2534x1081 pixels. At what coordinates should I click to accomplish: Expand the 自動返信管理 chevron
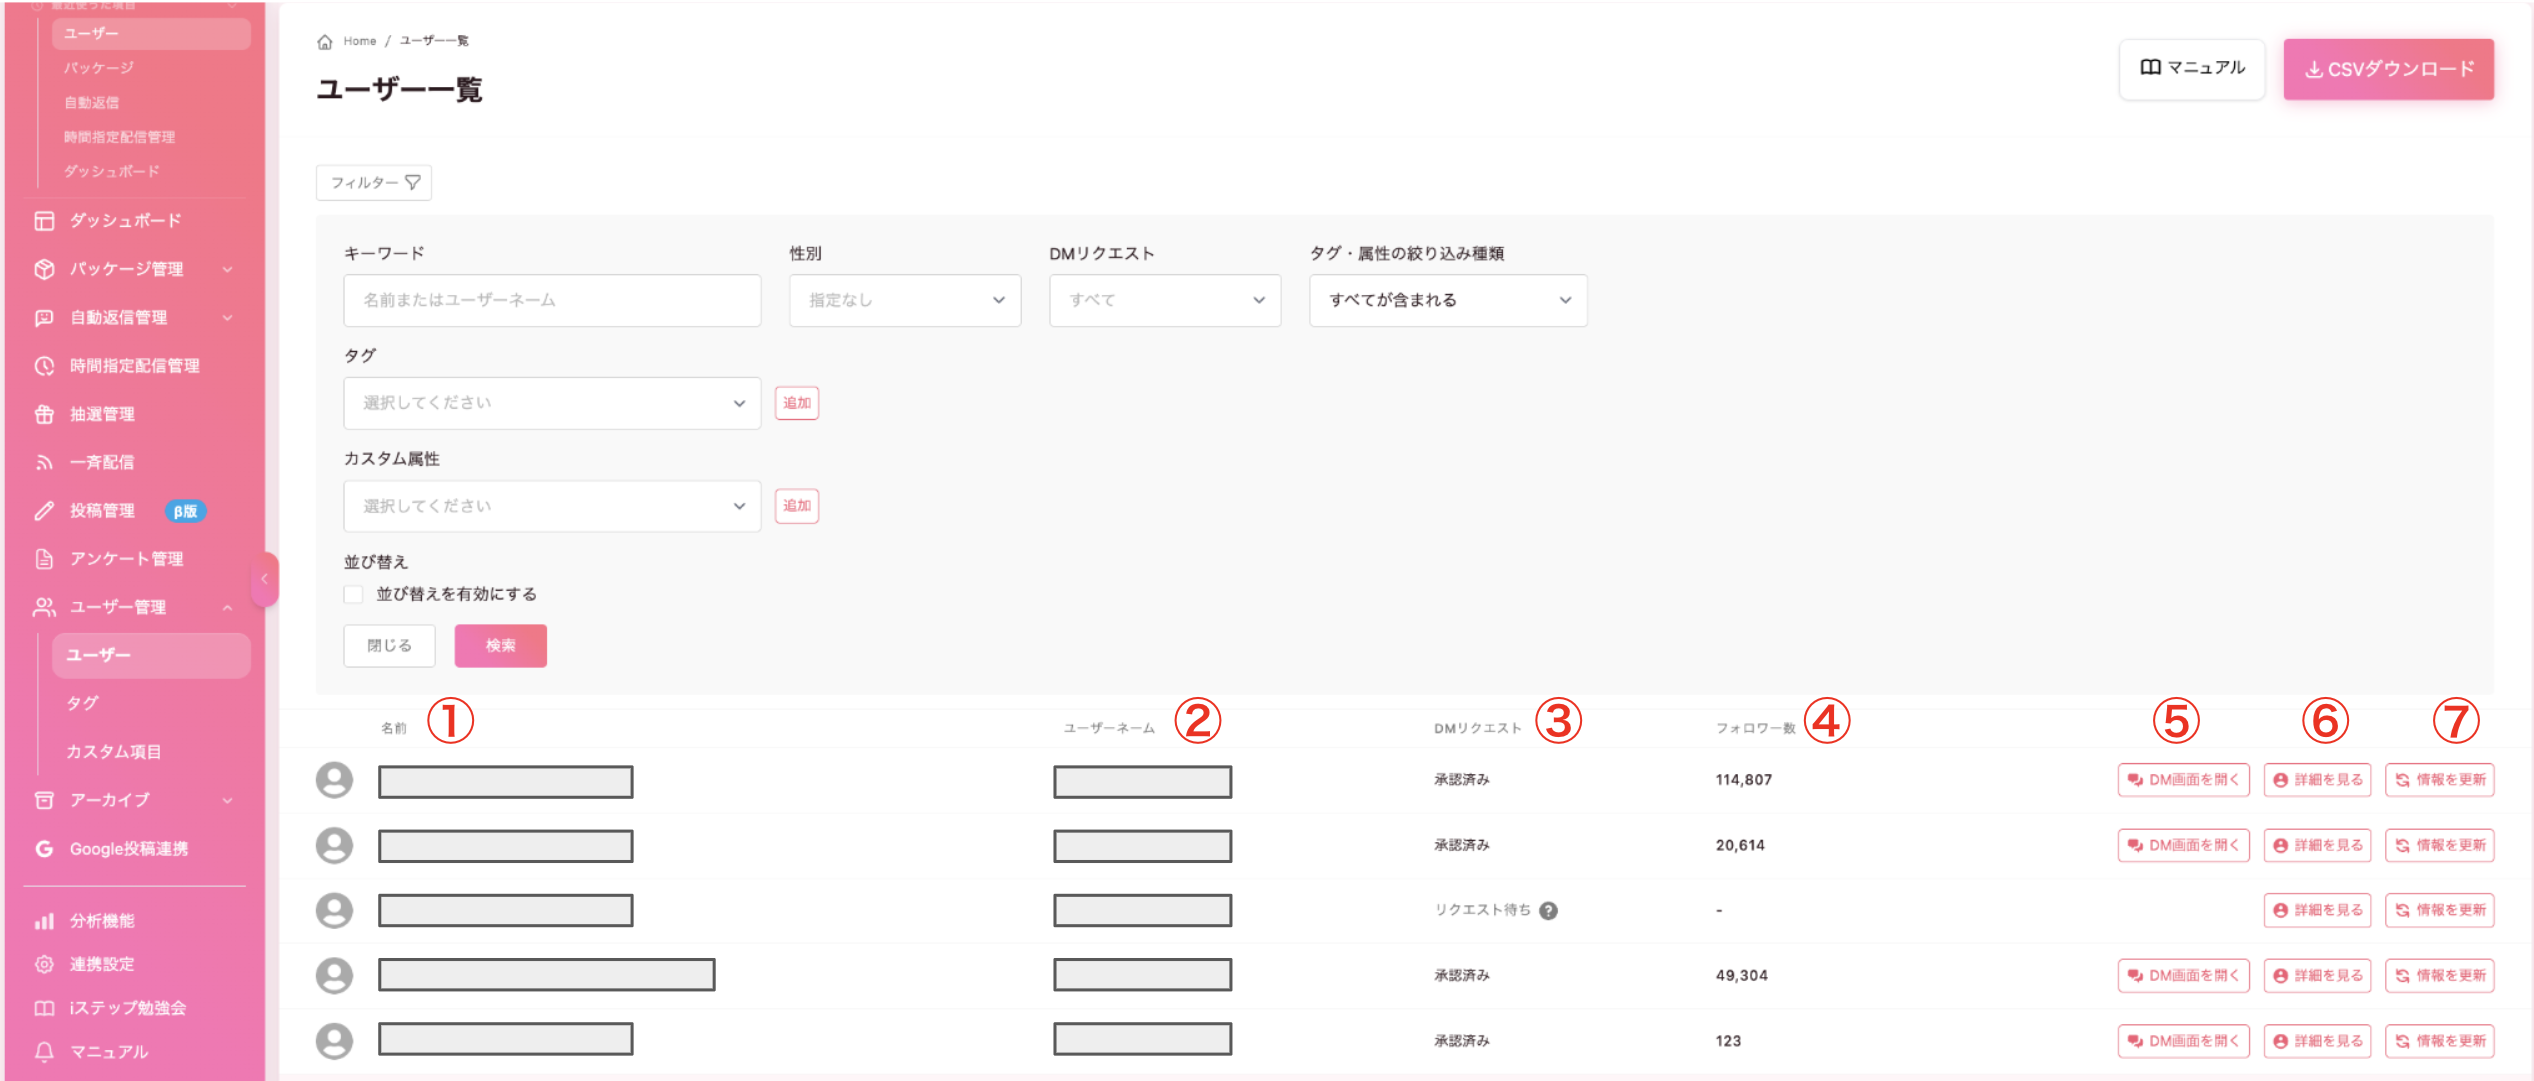tap(227, 317)
